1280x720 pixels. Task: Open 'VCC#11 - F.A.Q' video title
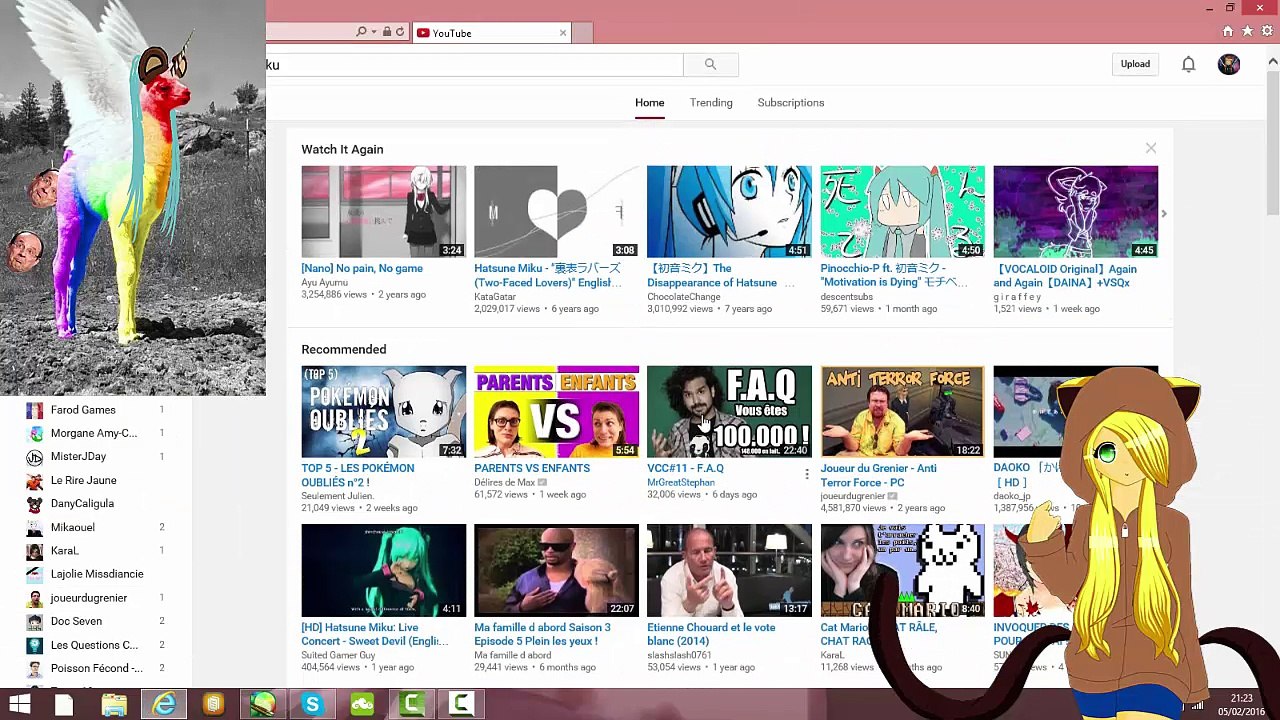click(x=685, y=468)
